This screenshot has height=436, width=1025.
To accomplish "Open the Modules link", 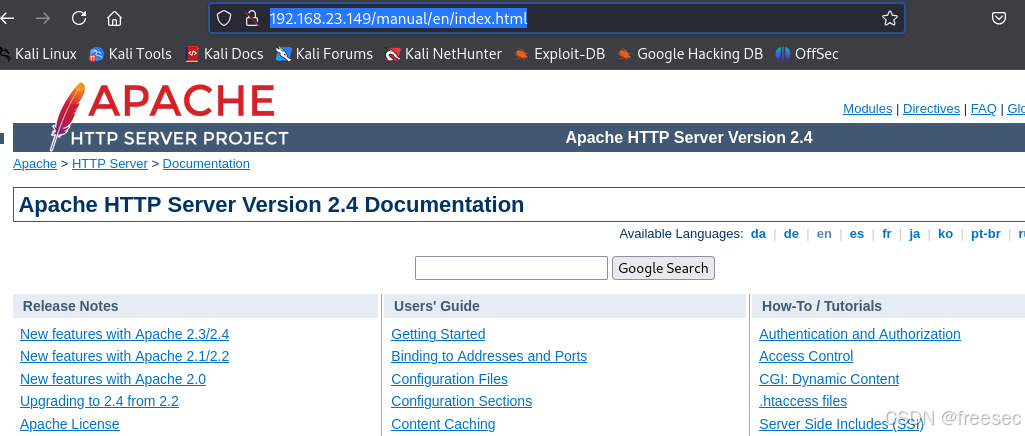I will pos(867,109).
